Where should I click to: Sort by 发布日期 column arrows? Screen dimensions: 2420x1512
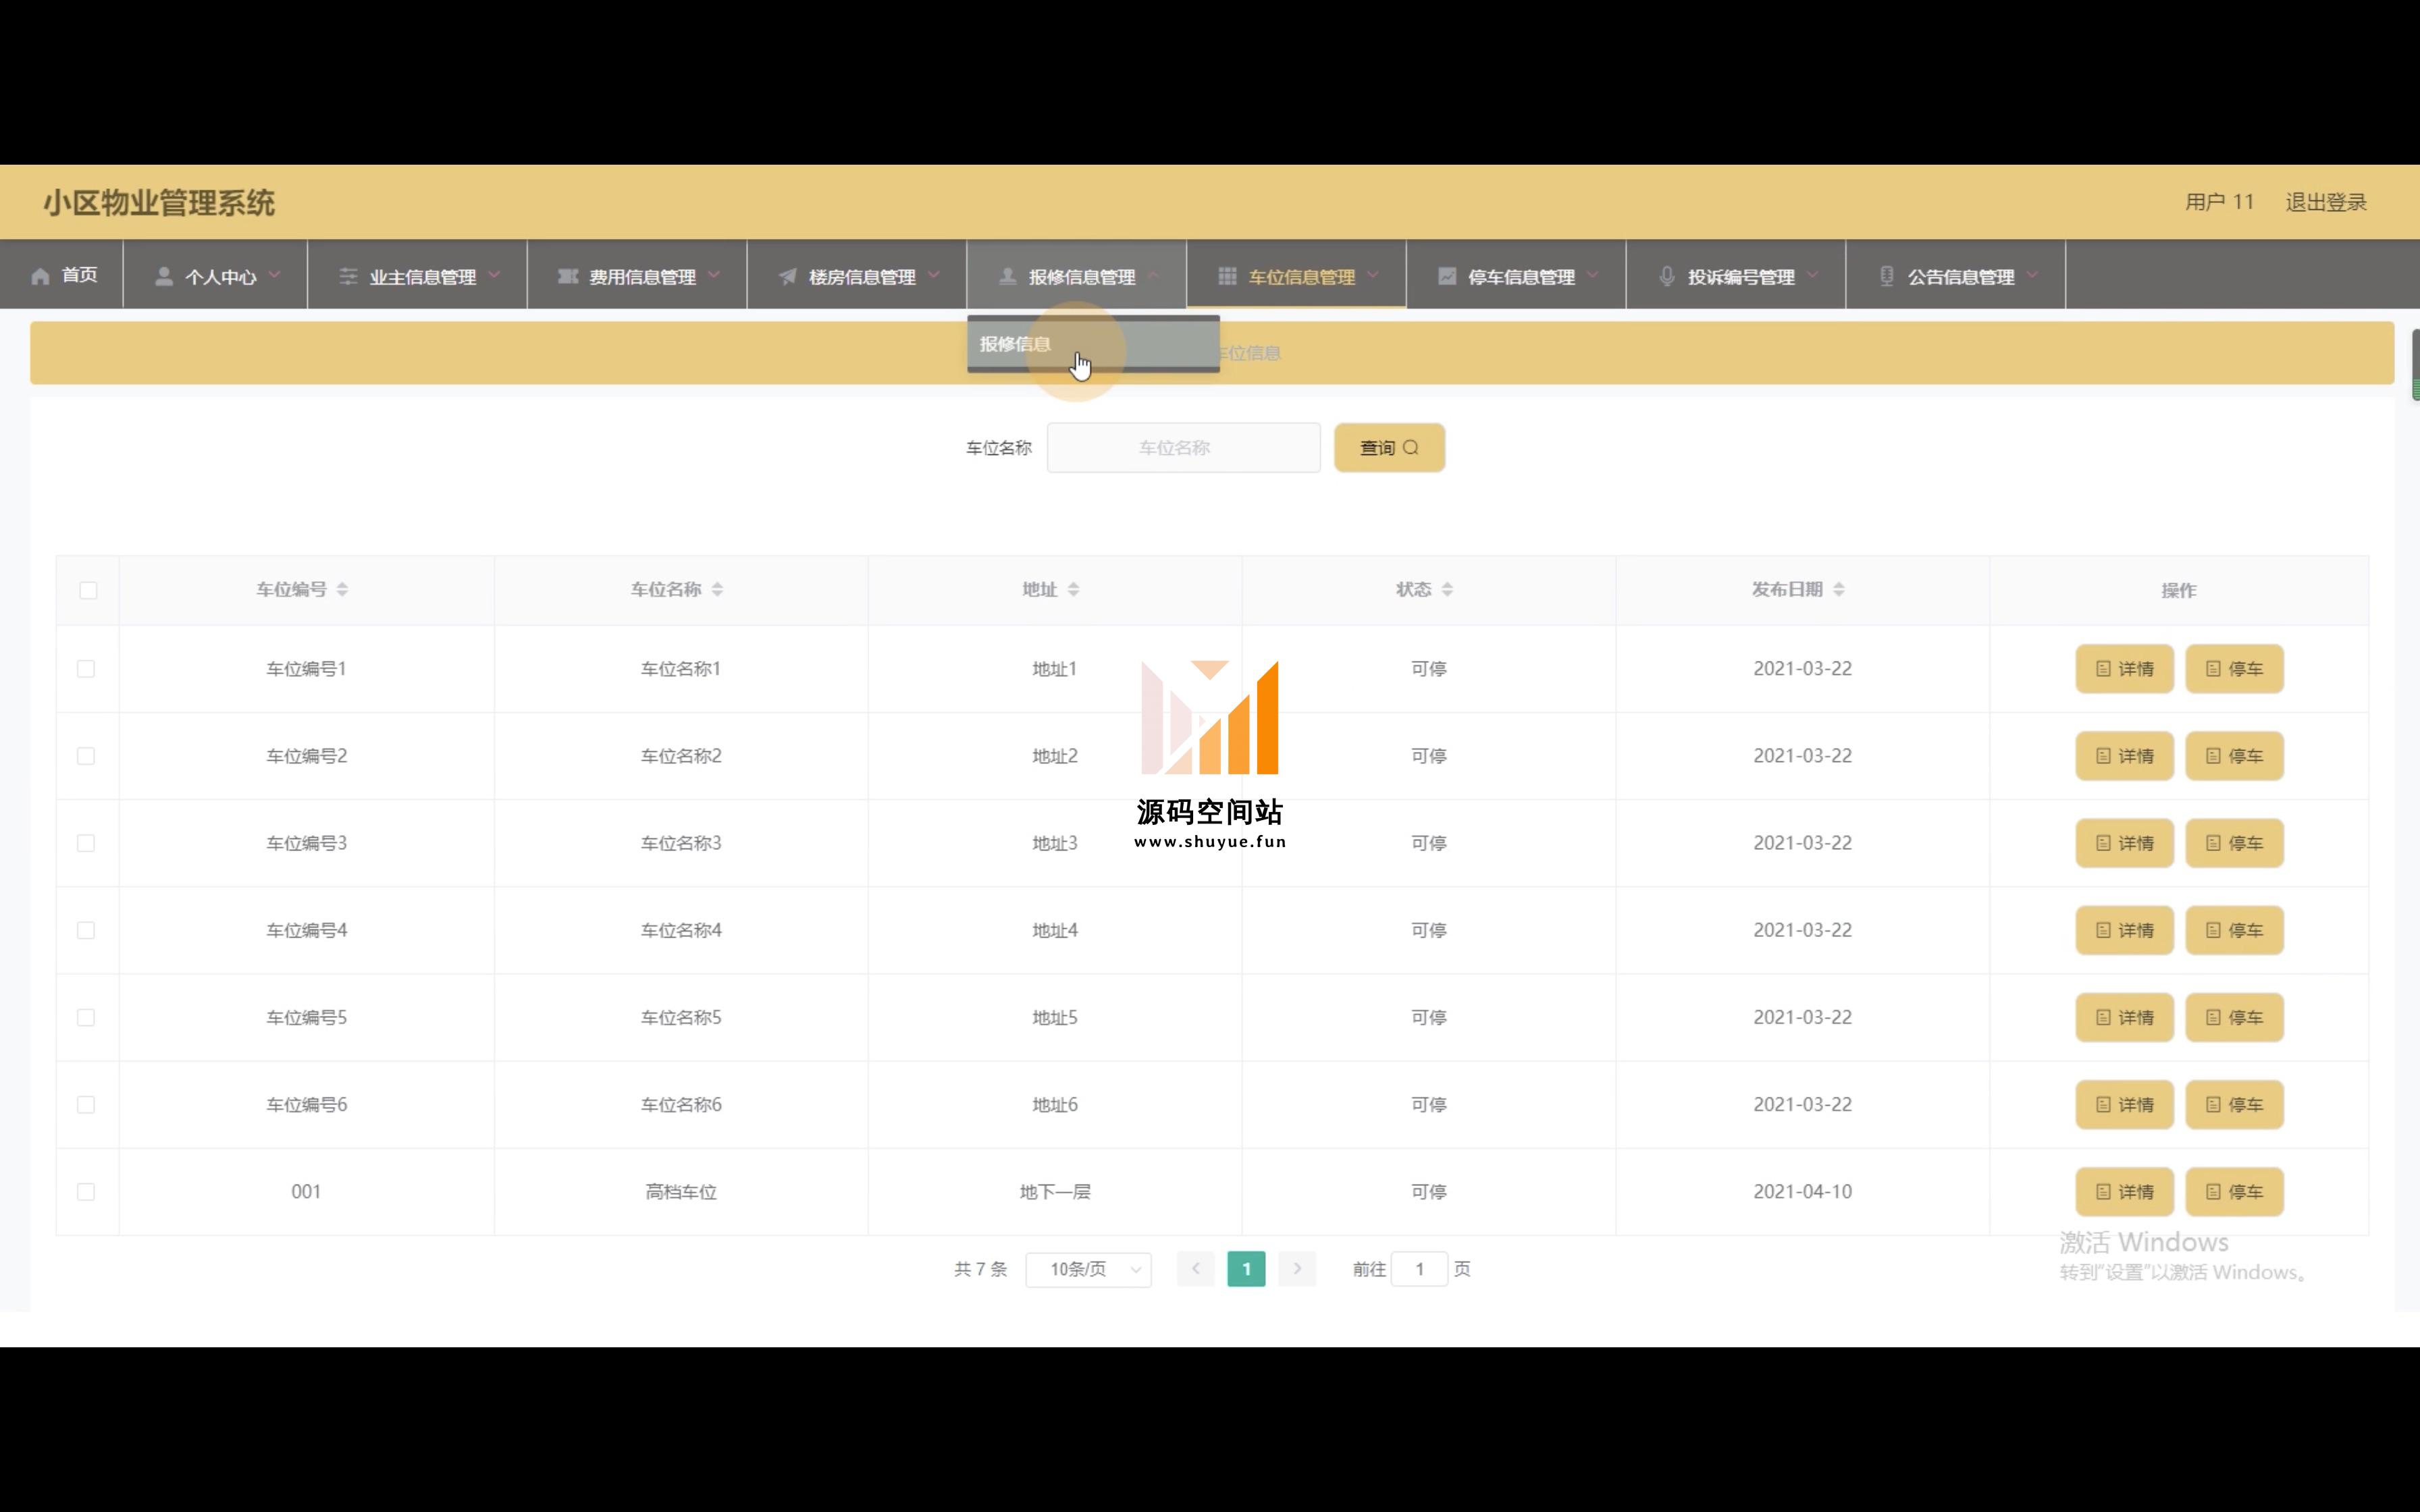[1839, 589]
